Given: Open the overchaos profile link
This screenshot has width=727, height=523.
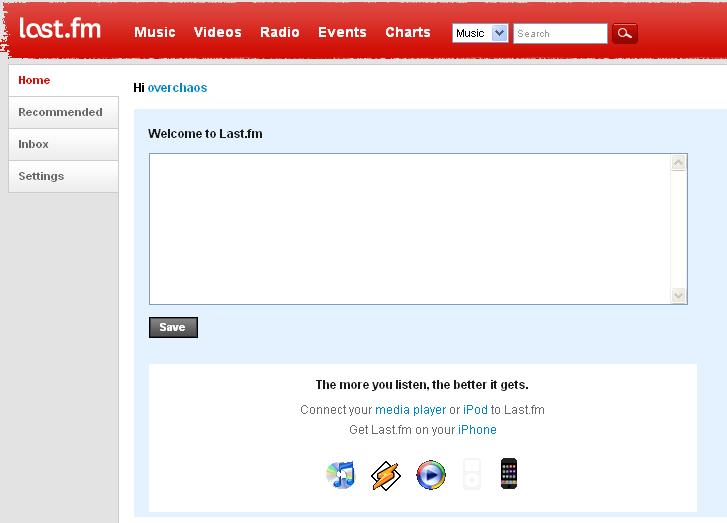Looking at the screenshot, I should pos(177,88).
